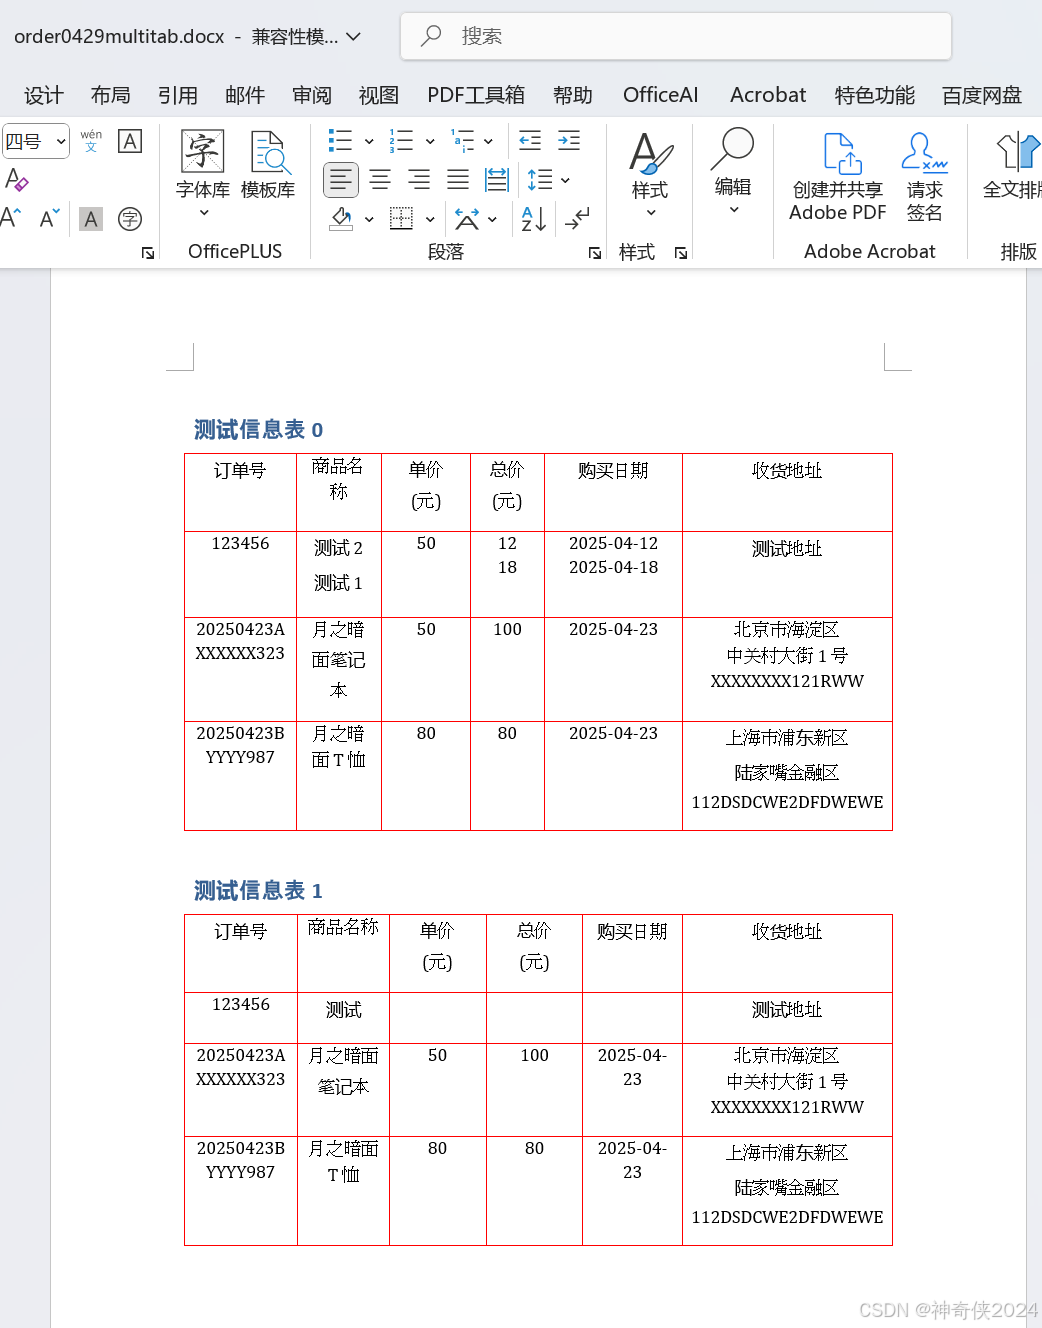
Task: Click 请求签名 request signatures button
Action: pos(924,177)
